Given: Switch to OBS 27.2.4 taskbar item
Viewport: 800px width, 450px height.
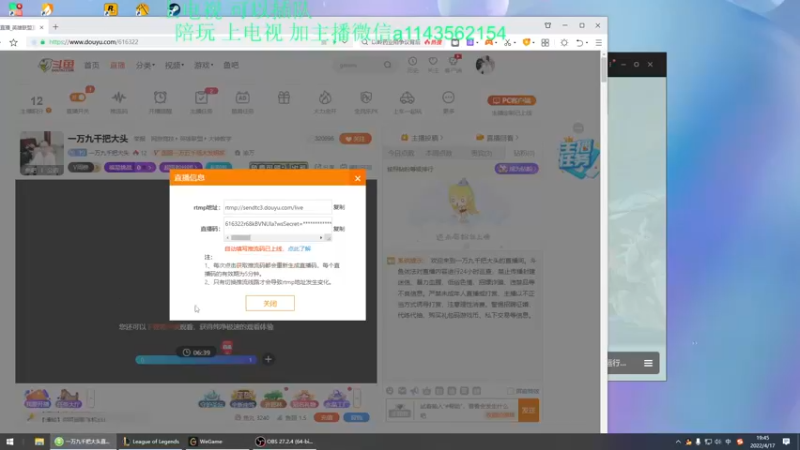Looking at the screenshot, I should (x=284, y=441).
